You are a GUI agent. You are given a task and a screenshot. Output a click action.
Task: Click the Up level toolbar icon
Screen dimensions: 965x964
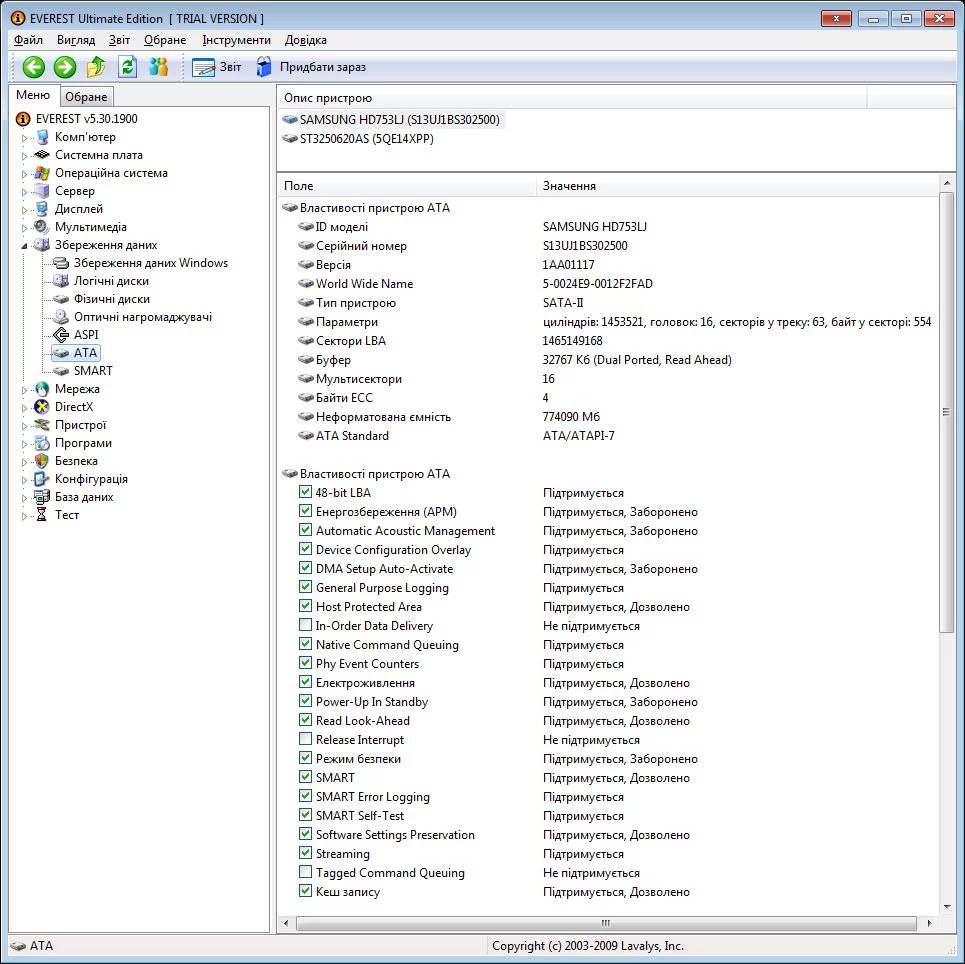pyautogui.click(x=96, y=67)
